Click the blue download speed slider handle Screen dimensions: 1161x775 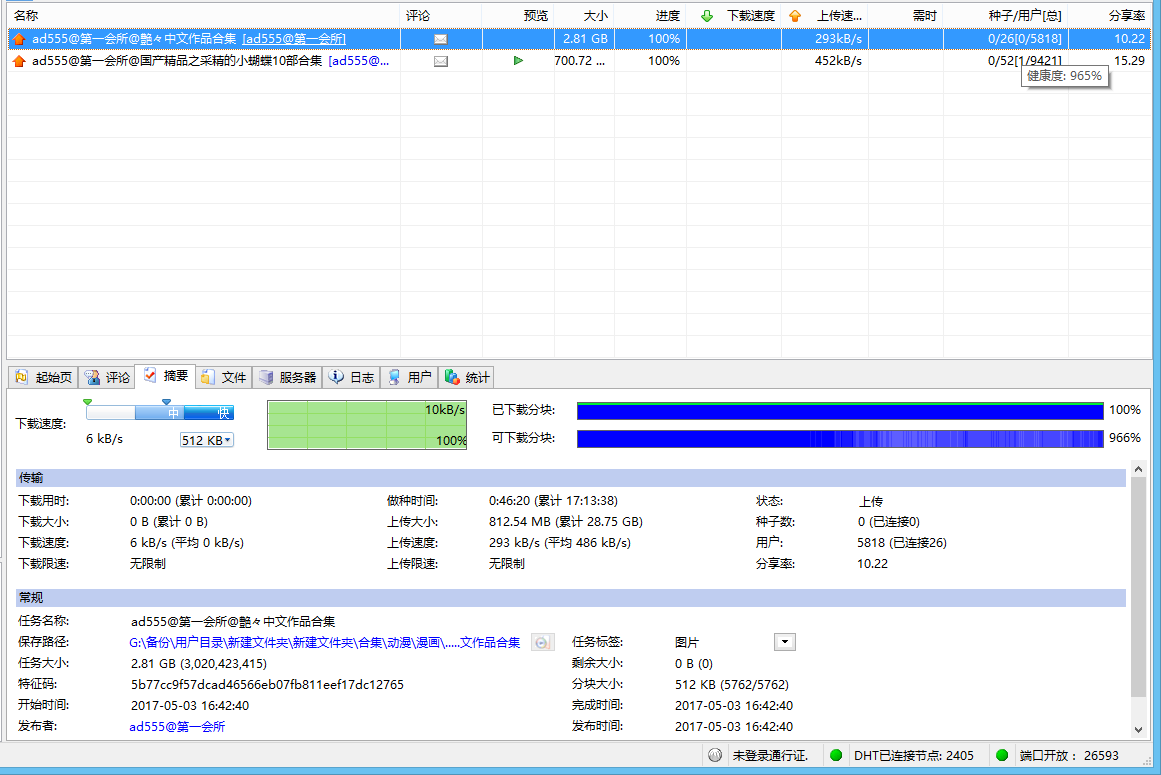point(166,402)
